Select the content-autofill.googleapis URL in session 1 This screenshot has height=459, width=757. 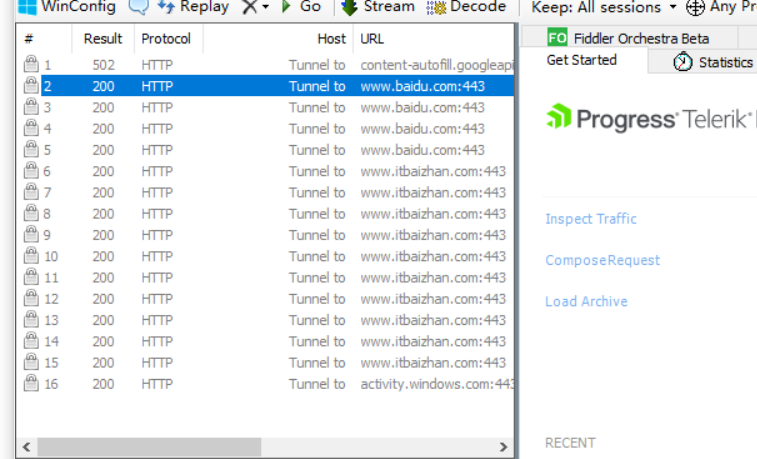pos(437,65)
